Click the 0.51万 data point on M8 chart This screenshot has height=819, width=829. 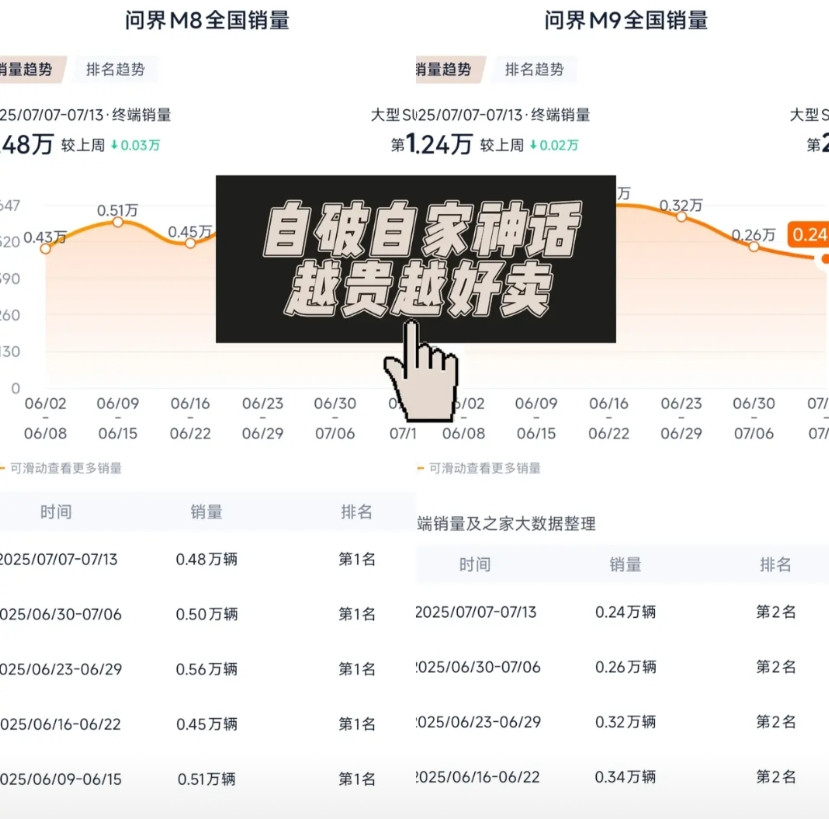(x=118, y=222)
